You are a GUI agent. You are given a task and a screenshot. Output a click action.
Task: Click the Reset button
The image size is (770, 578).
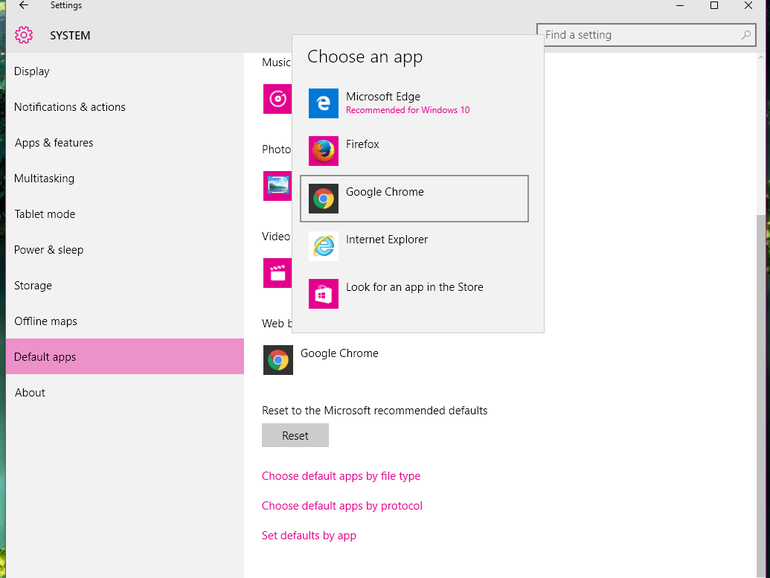coord(295,436)
